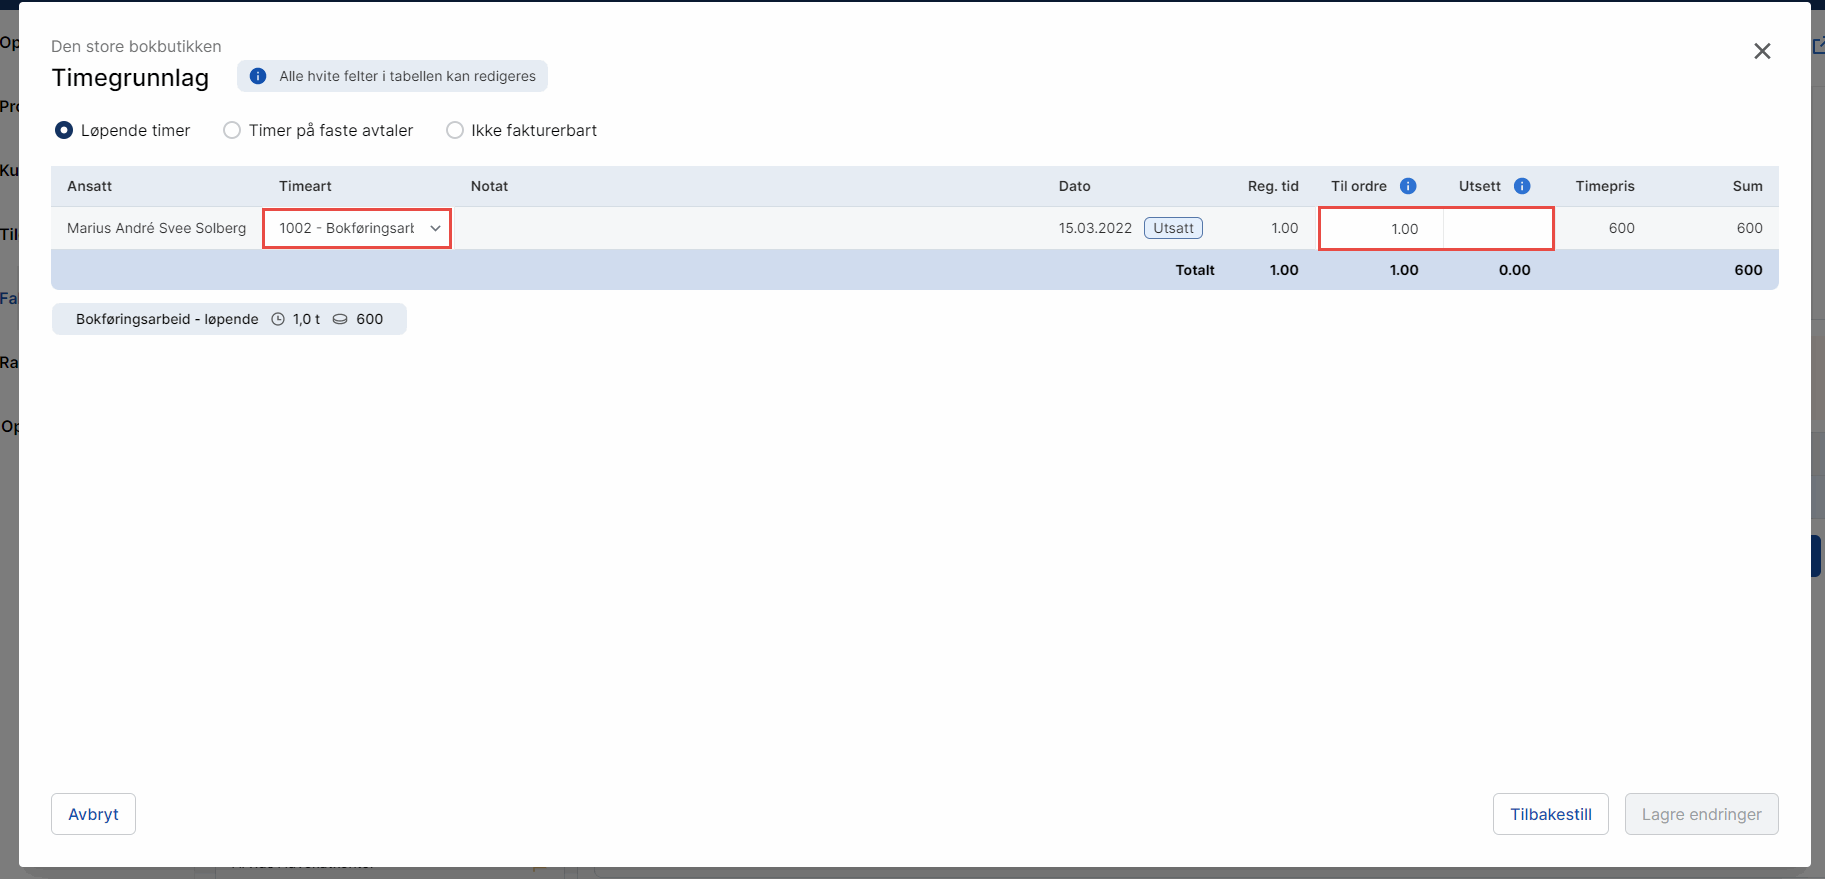Viewport: 1825px width, 879px height.
Task: Click the clock icon in Bokføringsarbeid chip
Action: 278,319
